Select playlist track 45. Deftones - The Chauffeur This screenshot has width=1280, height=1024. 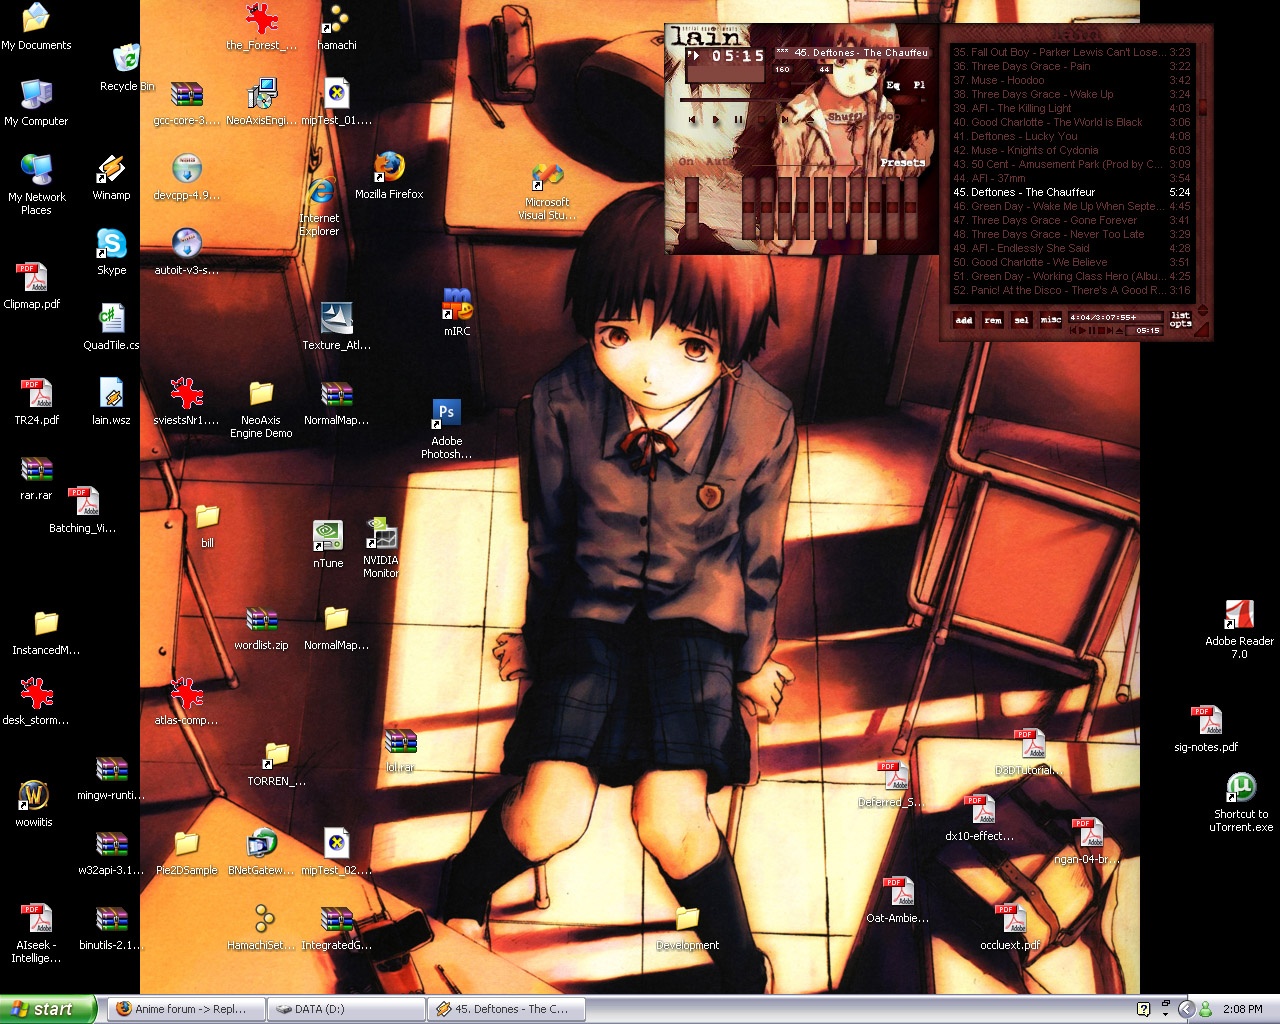tap(1071, 192)
